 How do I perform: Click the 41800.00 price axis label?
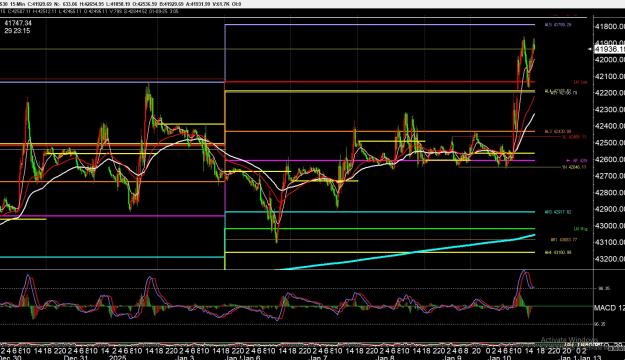pyautogui.click(x=609, y=26)
